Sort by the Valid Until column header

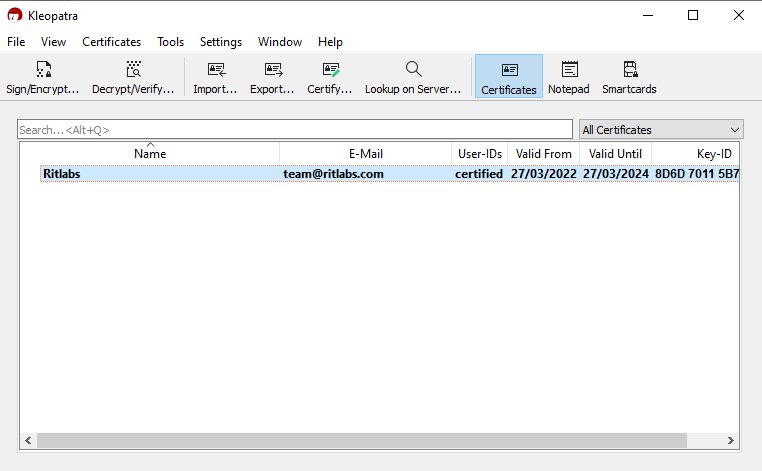pyautogui.click(x=615, y=154)
